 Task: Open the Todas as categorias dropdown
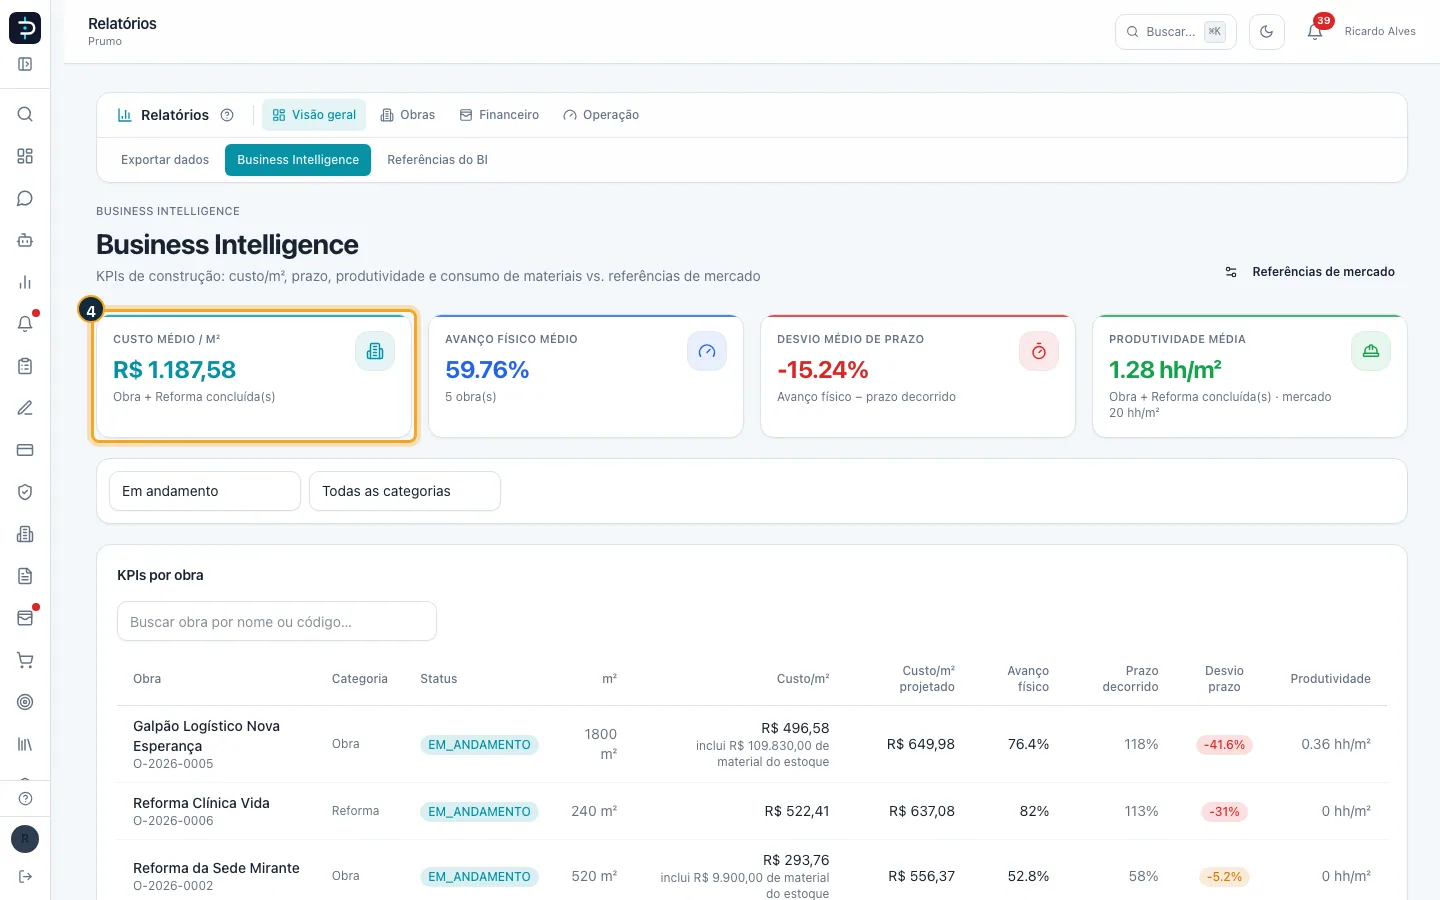[x=405, y=491]
